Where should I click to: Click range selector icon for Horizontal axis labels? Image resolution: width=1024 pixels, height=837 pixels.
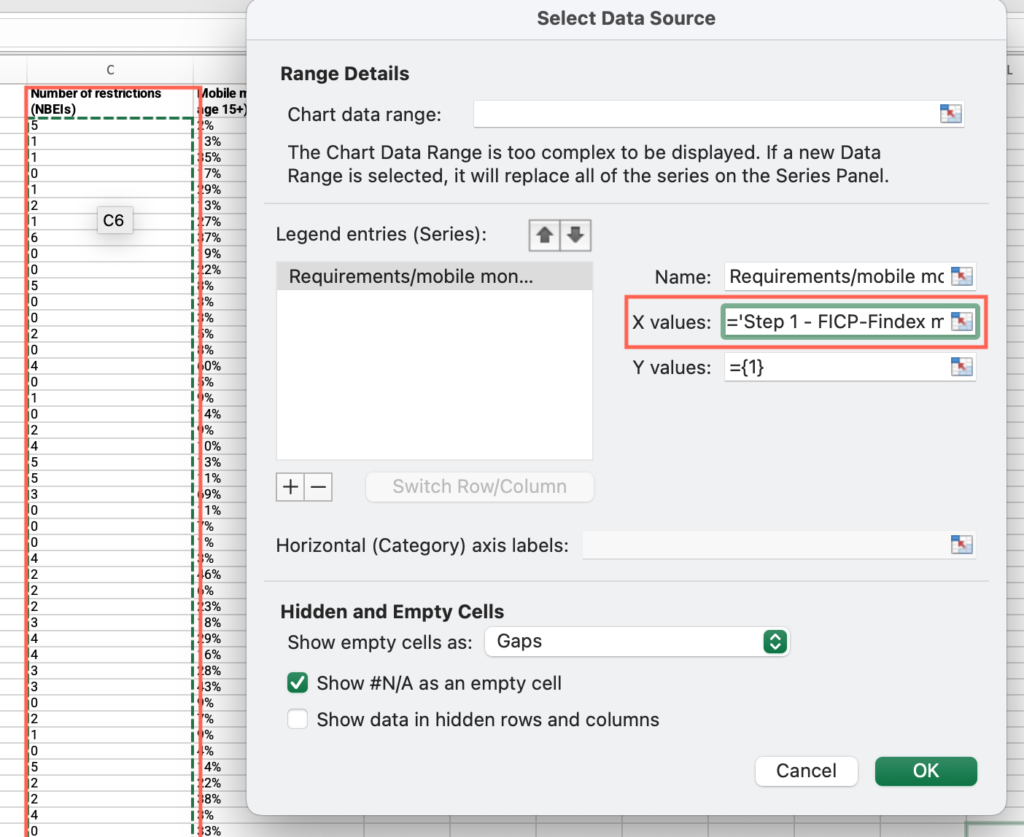click(961, 545)
